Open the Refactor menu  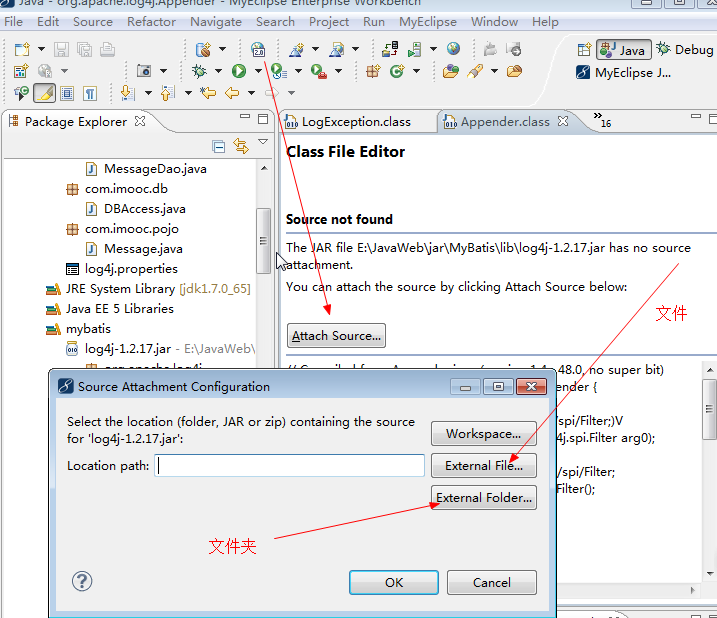(151, 21)
